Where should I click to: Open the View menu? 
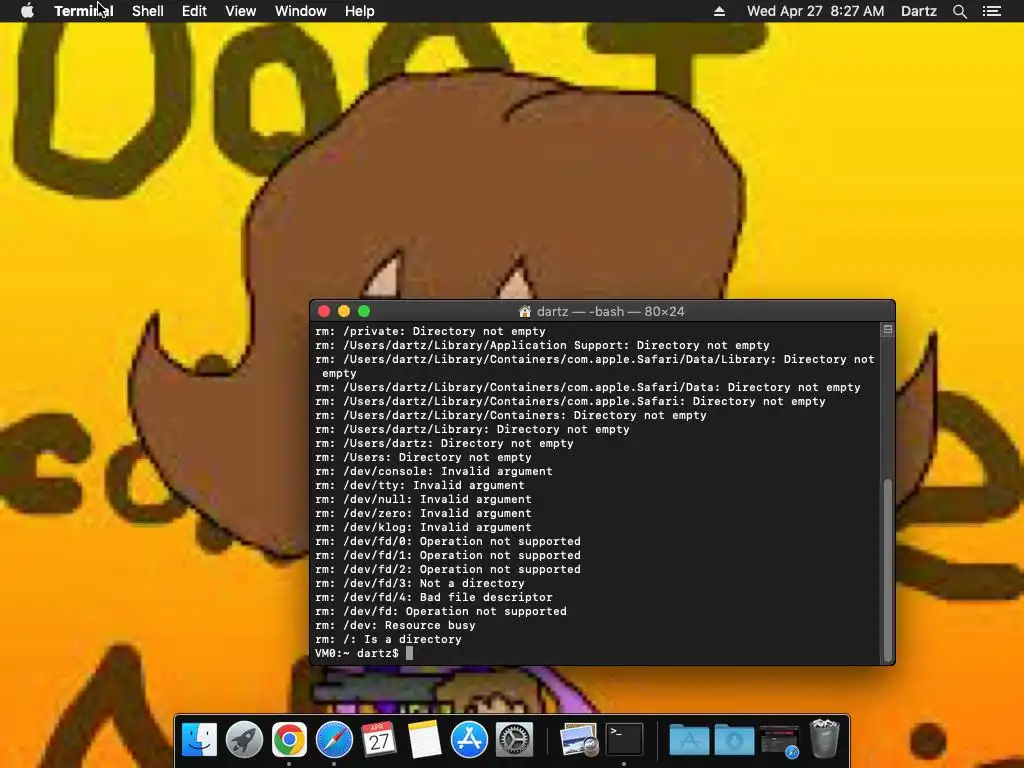point(240,11)
